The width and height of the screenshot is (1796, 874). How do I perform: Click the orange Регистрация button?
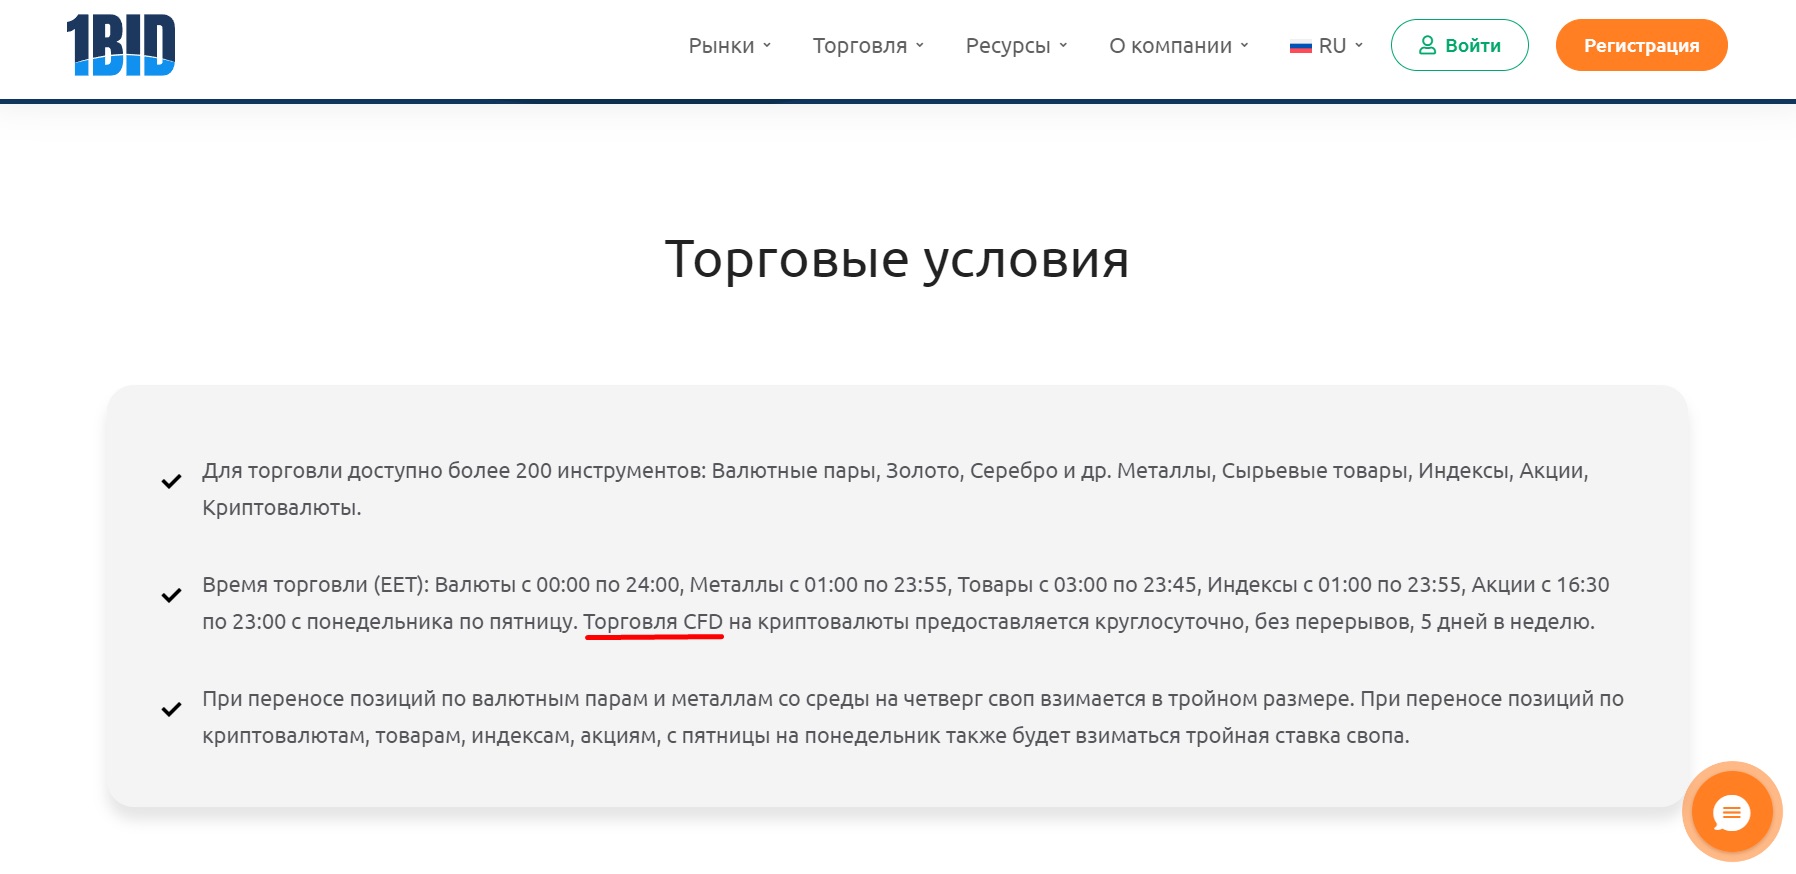[x=1641, y=45]
